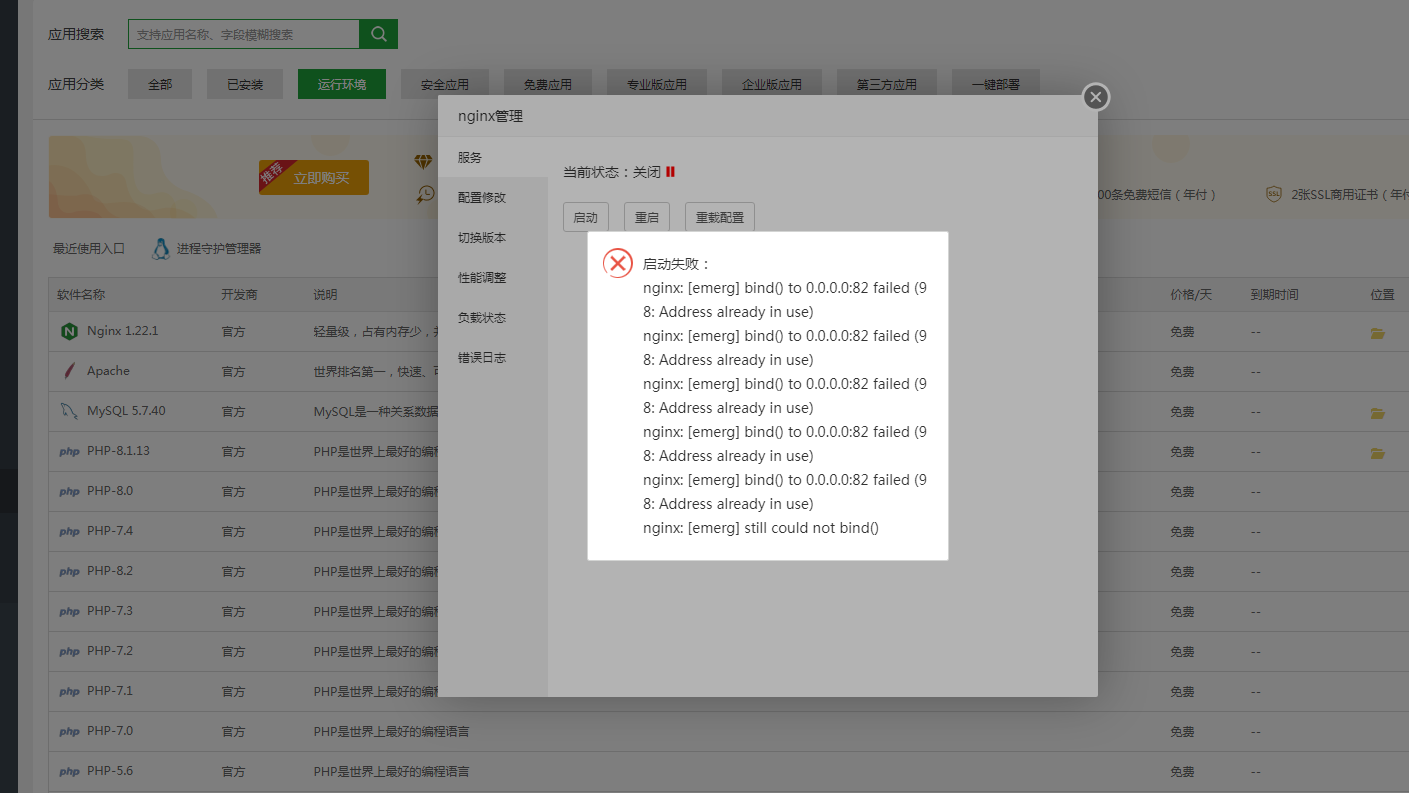Screen dimensions: 1409x793
Task: Click the 软件名称 column header
Action: (x=81, y=295)
